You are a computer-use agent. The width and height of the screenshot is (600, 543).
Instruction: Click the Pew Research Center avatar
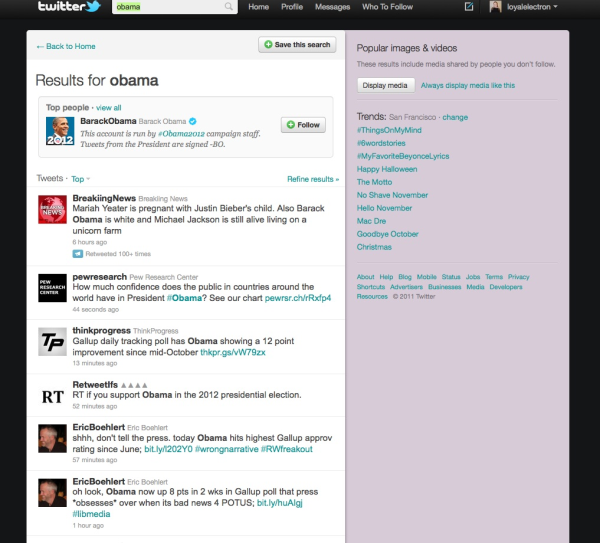(x=52, y=288)
